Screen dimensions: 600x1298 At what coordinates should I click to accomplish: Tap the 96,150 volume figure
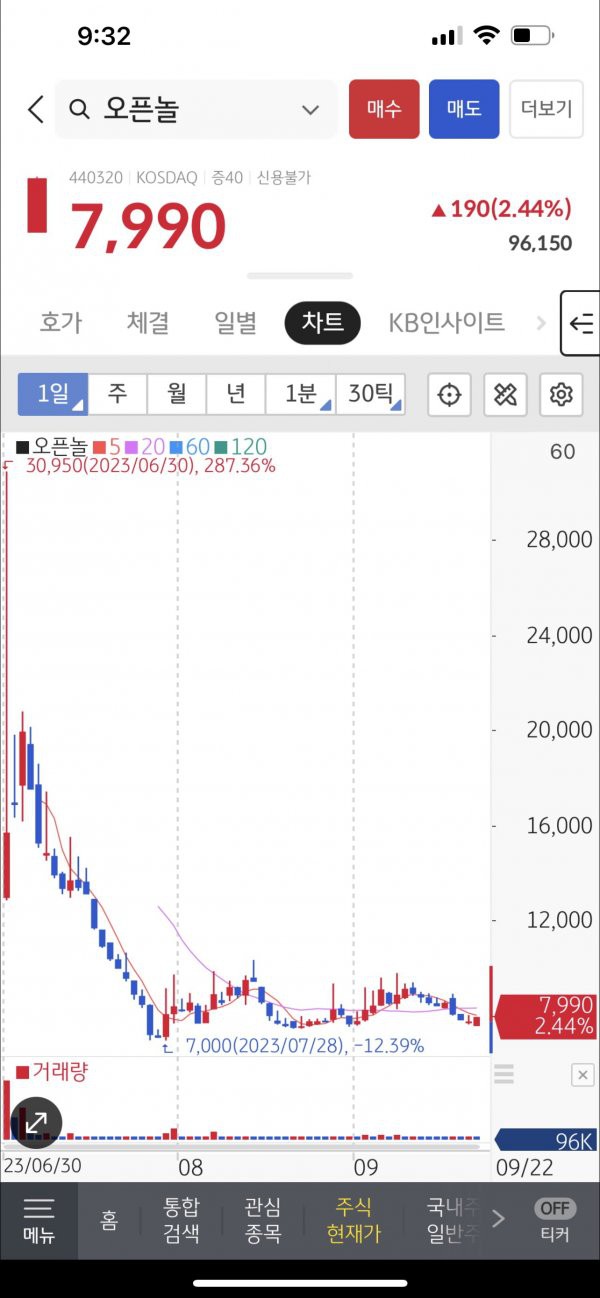540,243
